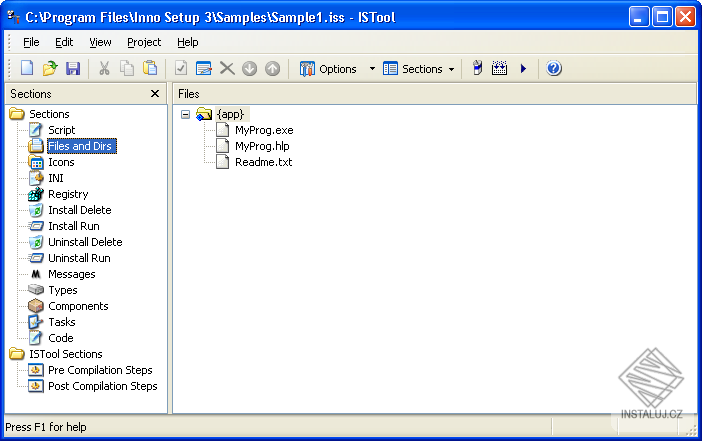702x441 pixels.
Task: Select the Types section
Action: tap(63, 290)
